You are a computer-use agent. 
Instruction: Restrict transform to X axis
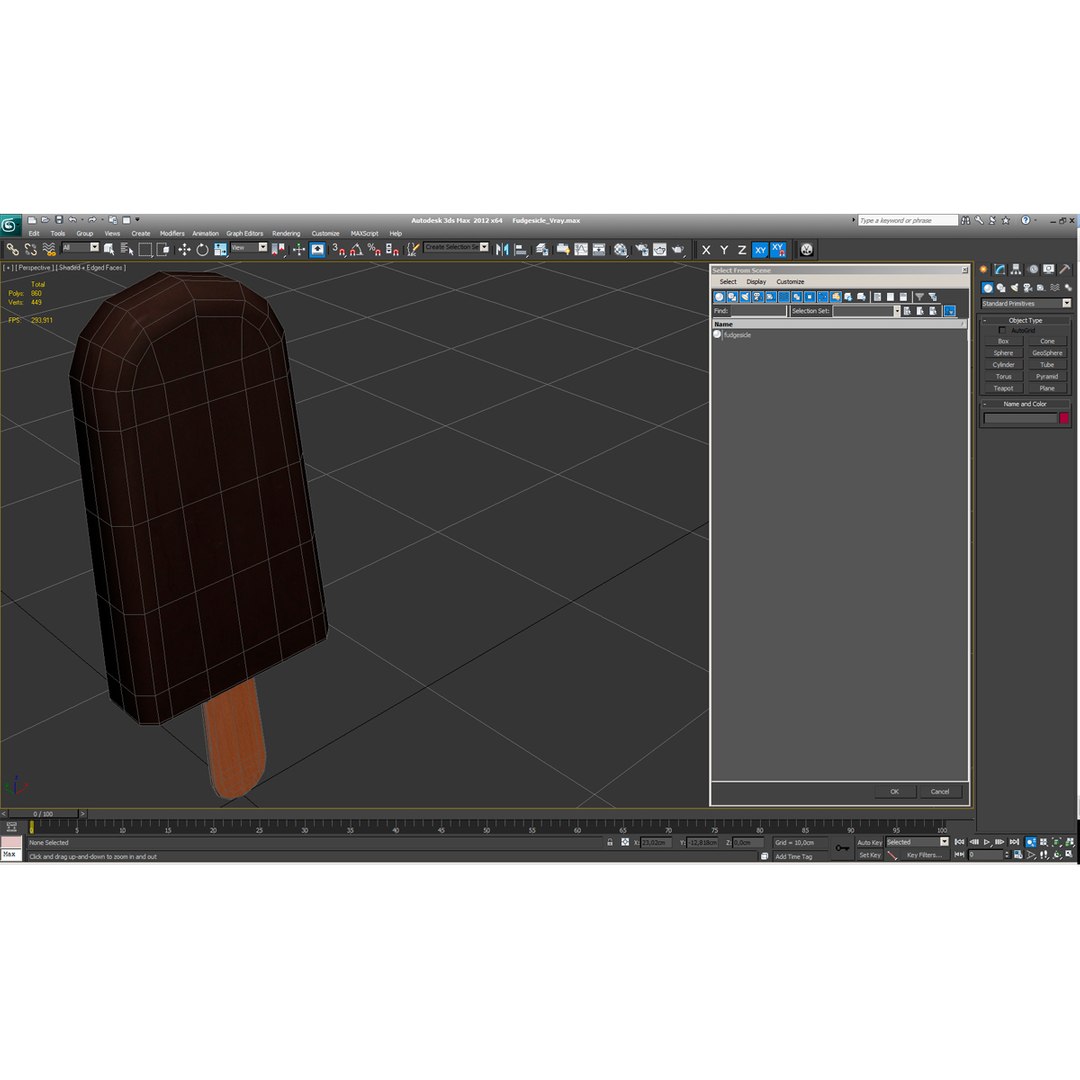coord(706,250)
